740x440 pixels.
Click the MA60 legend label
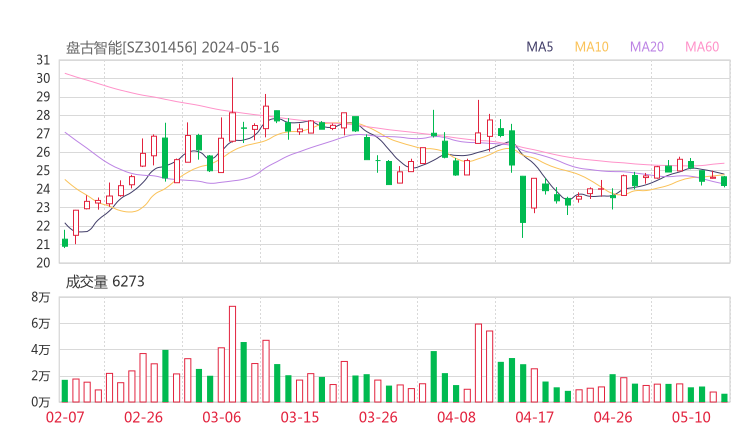[x=702, y=47]
